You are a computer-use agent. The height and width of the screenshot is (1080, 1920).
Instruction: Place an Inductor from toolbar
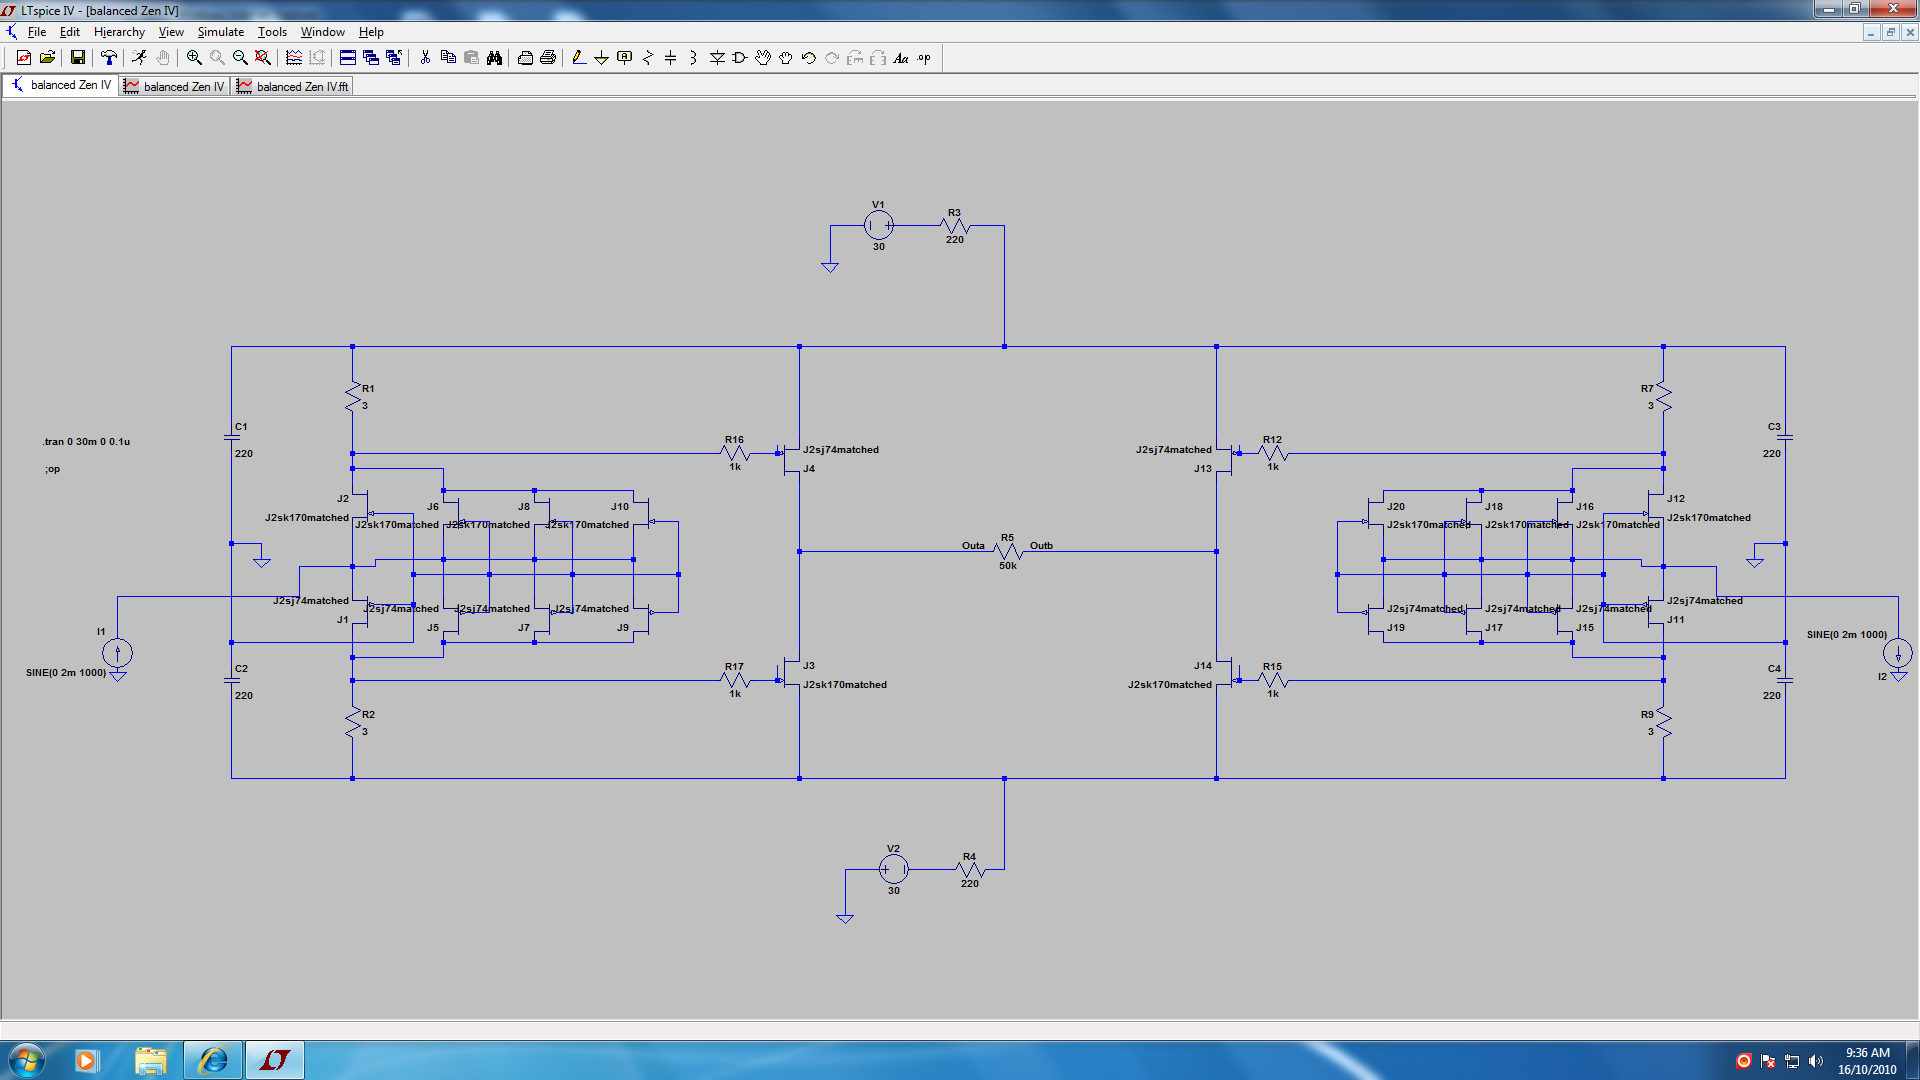coord(693,58)
